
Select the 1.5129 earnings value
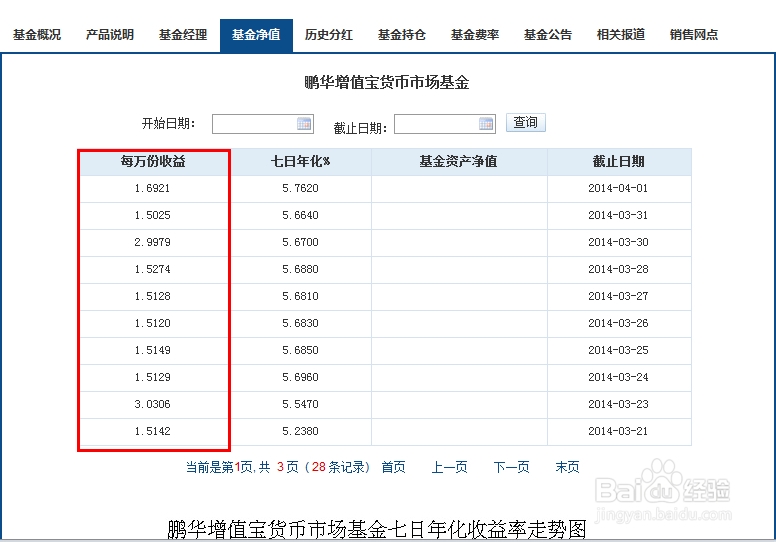point(152,377)
